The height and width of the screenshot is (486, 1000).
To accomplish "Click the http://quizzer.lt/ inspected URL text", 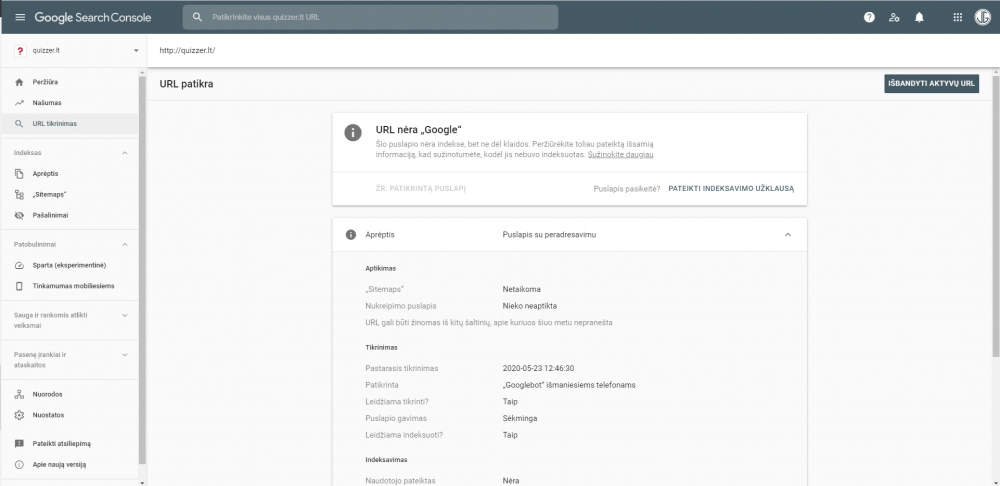I will coord(188,50).
